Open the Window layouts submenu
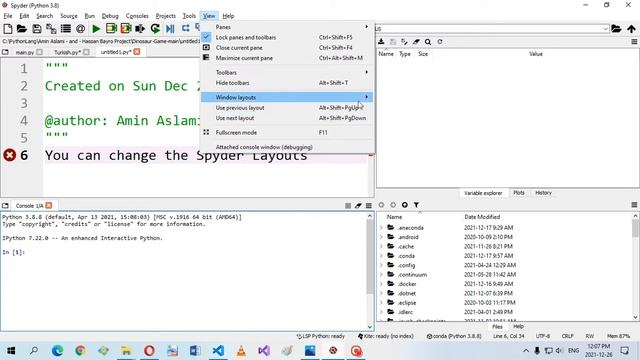The image size is (640, 360). (287, 97)
